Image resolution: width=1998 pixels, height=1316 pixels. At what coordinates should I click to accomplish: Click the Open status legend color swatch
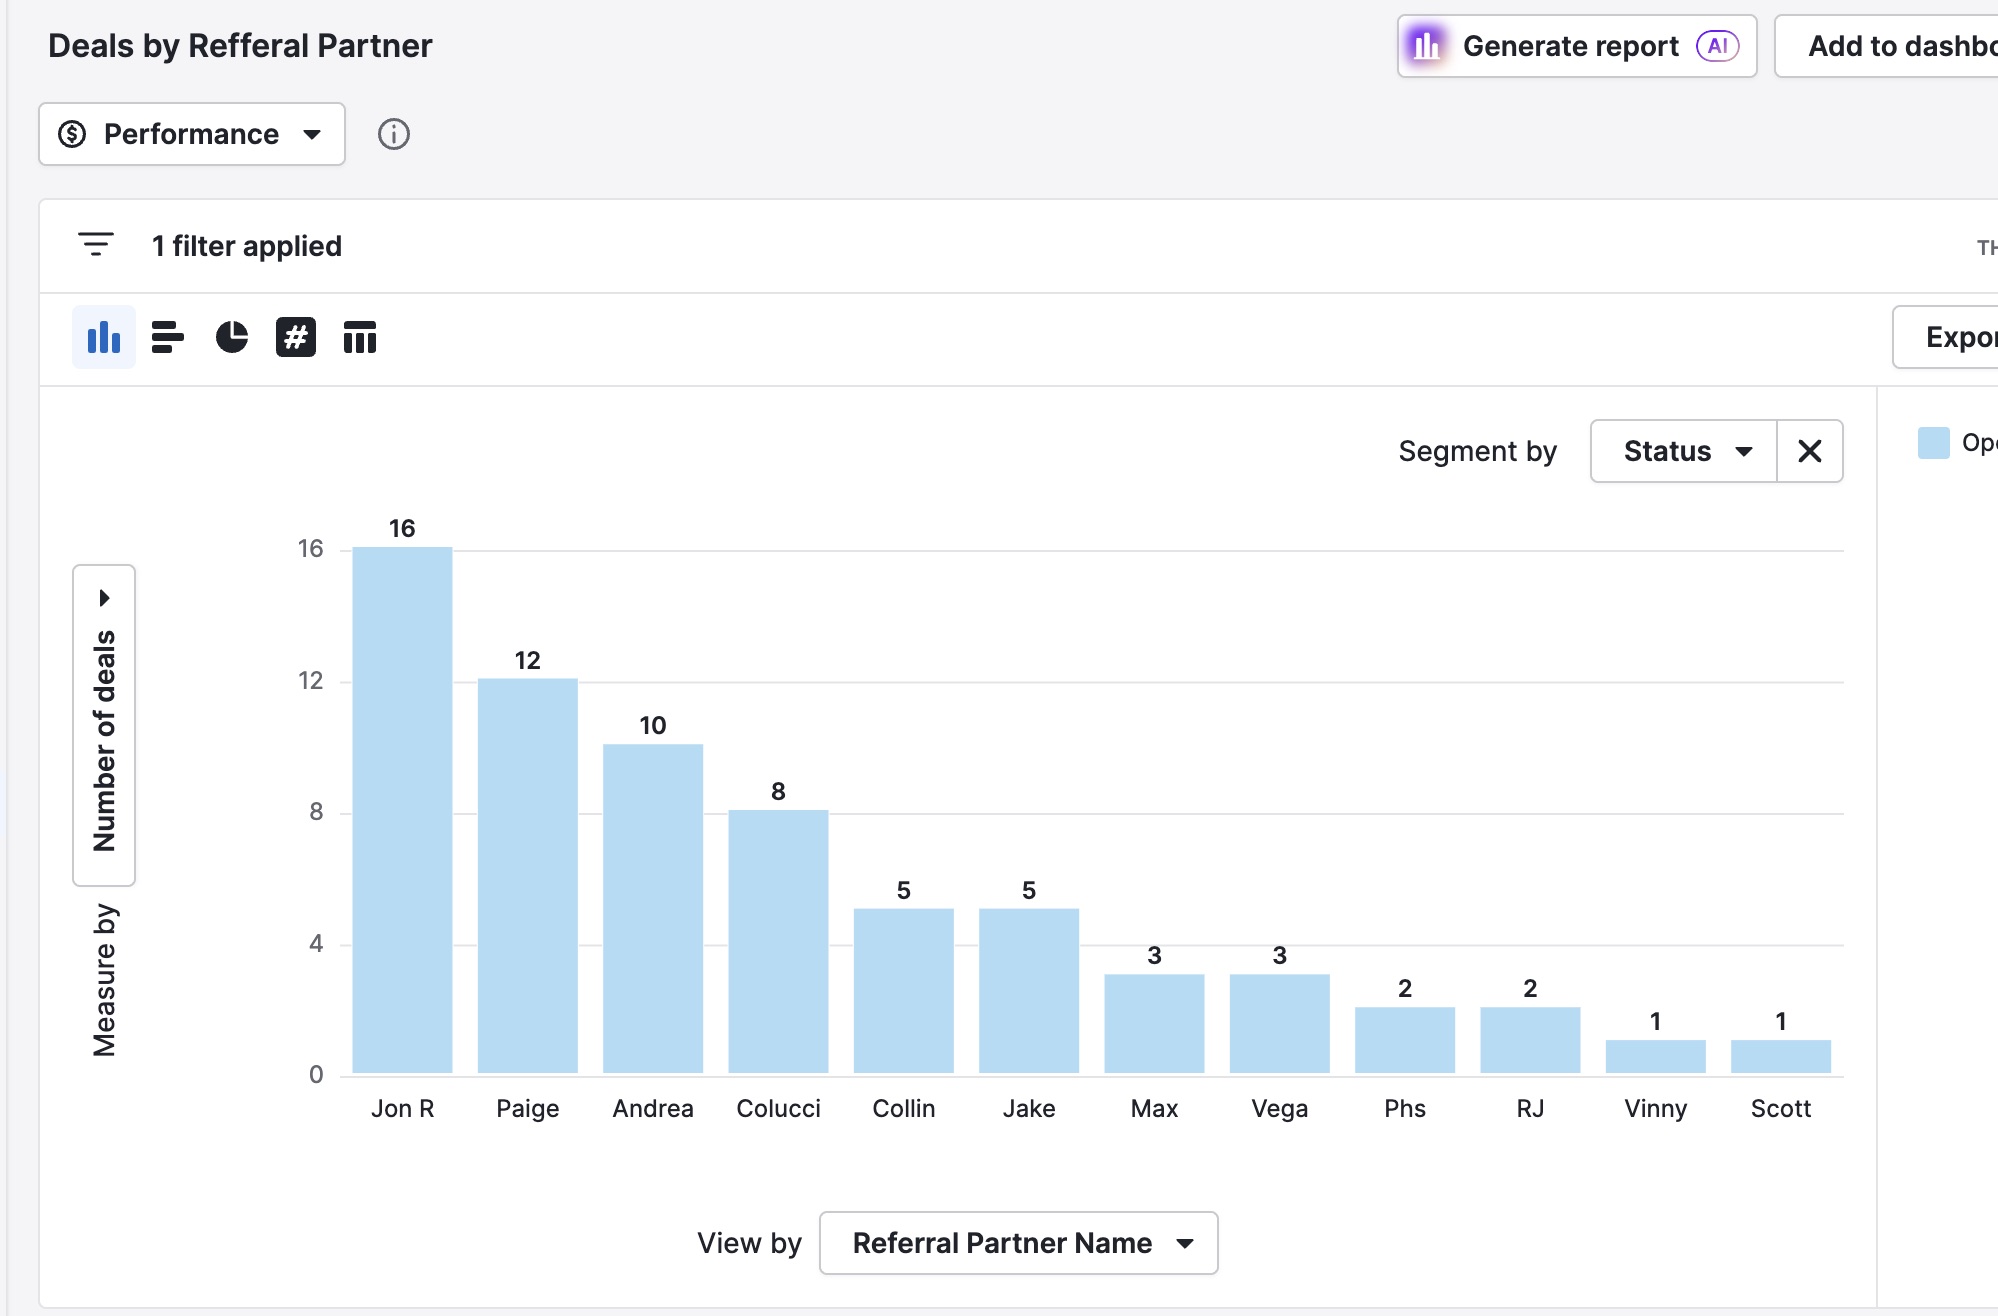click(1934, 443)
